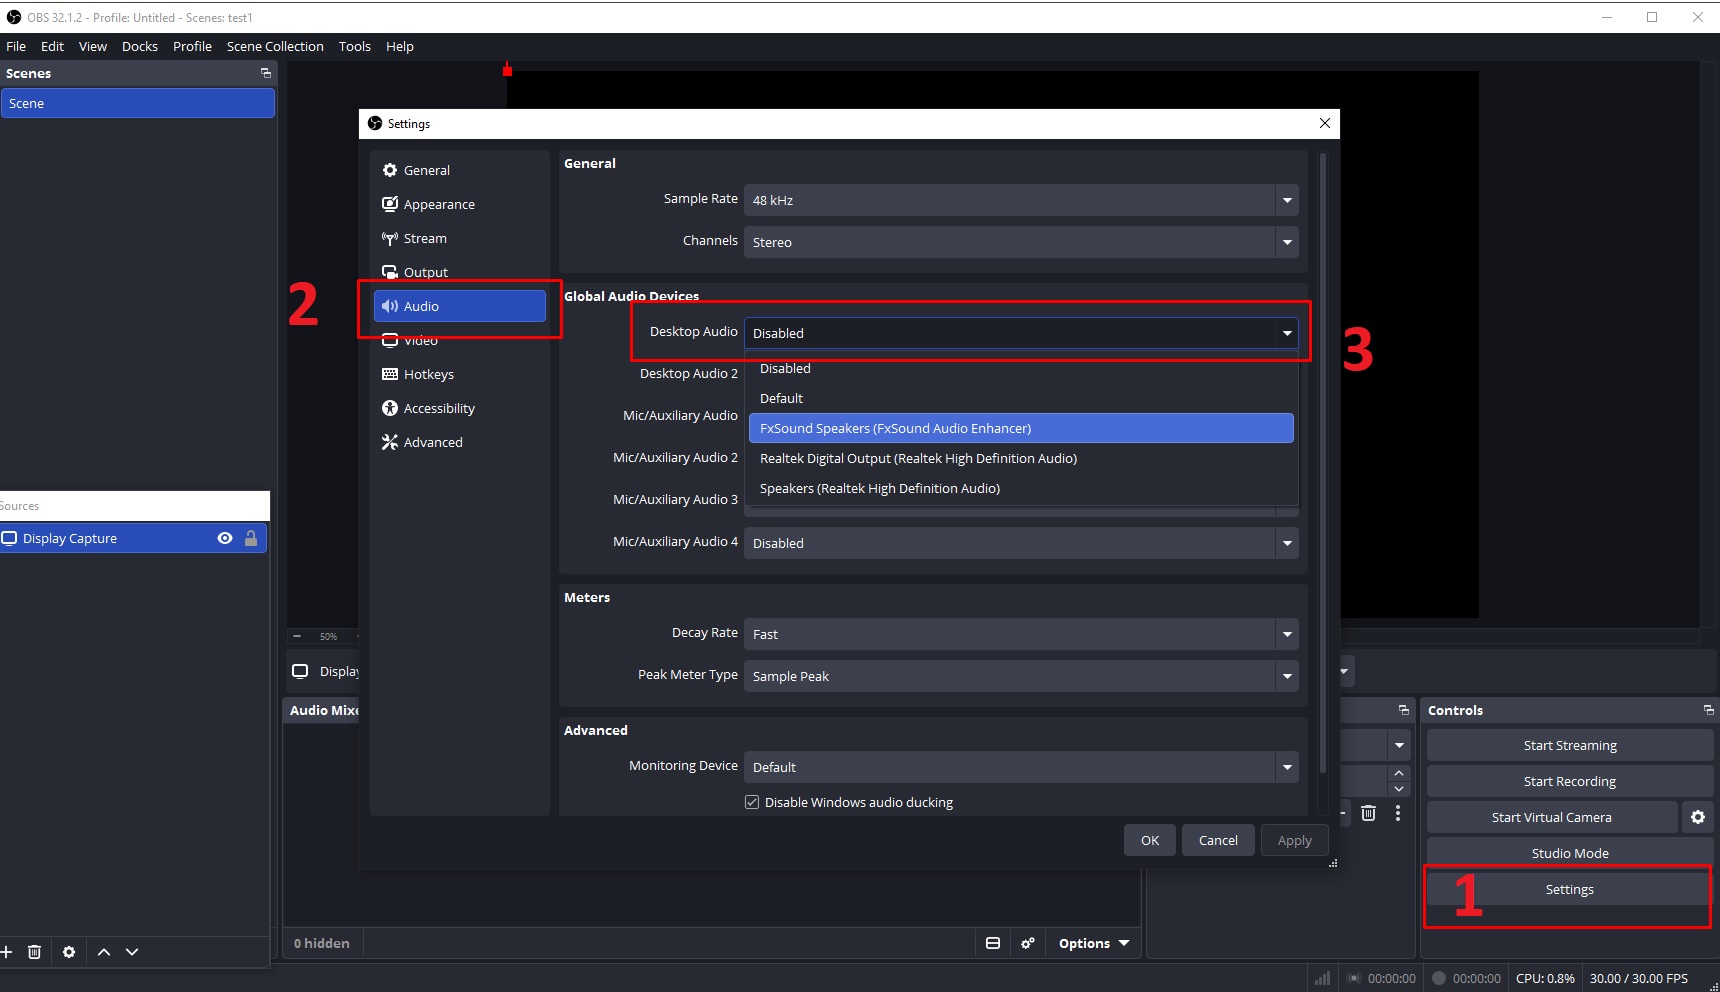This screenshot has width=1720, height=992.
Task: Open the Scene Collection menu
Action: (x=275, y=46)
